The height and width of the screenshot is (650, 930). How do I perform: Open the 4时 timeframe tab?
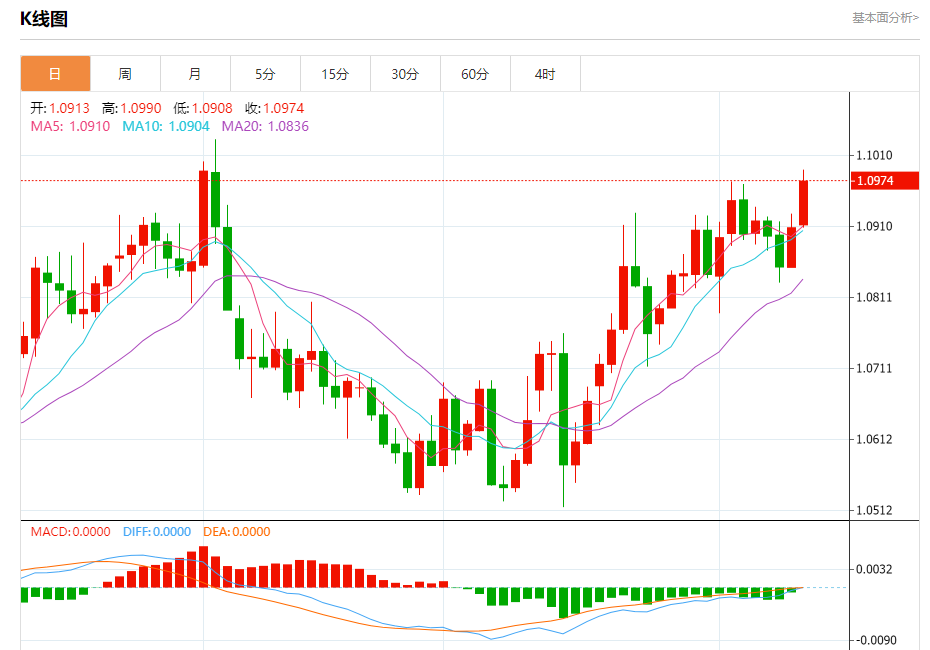tap(545, 74)
